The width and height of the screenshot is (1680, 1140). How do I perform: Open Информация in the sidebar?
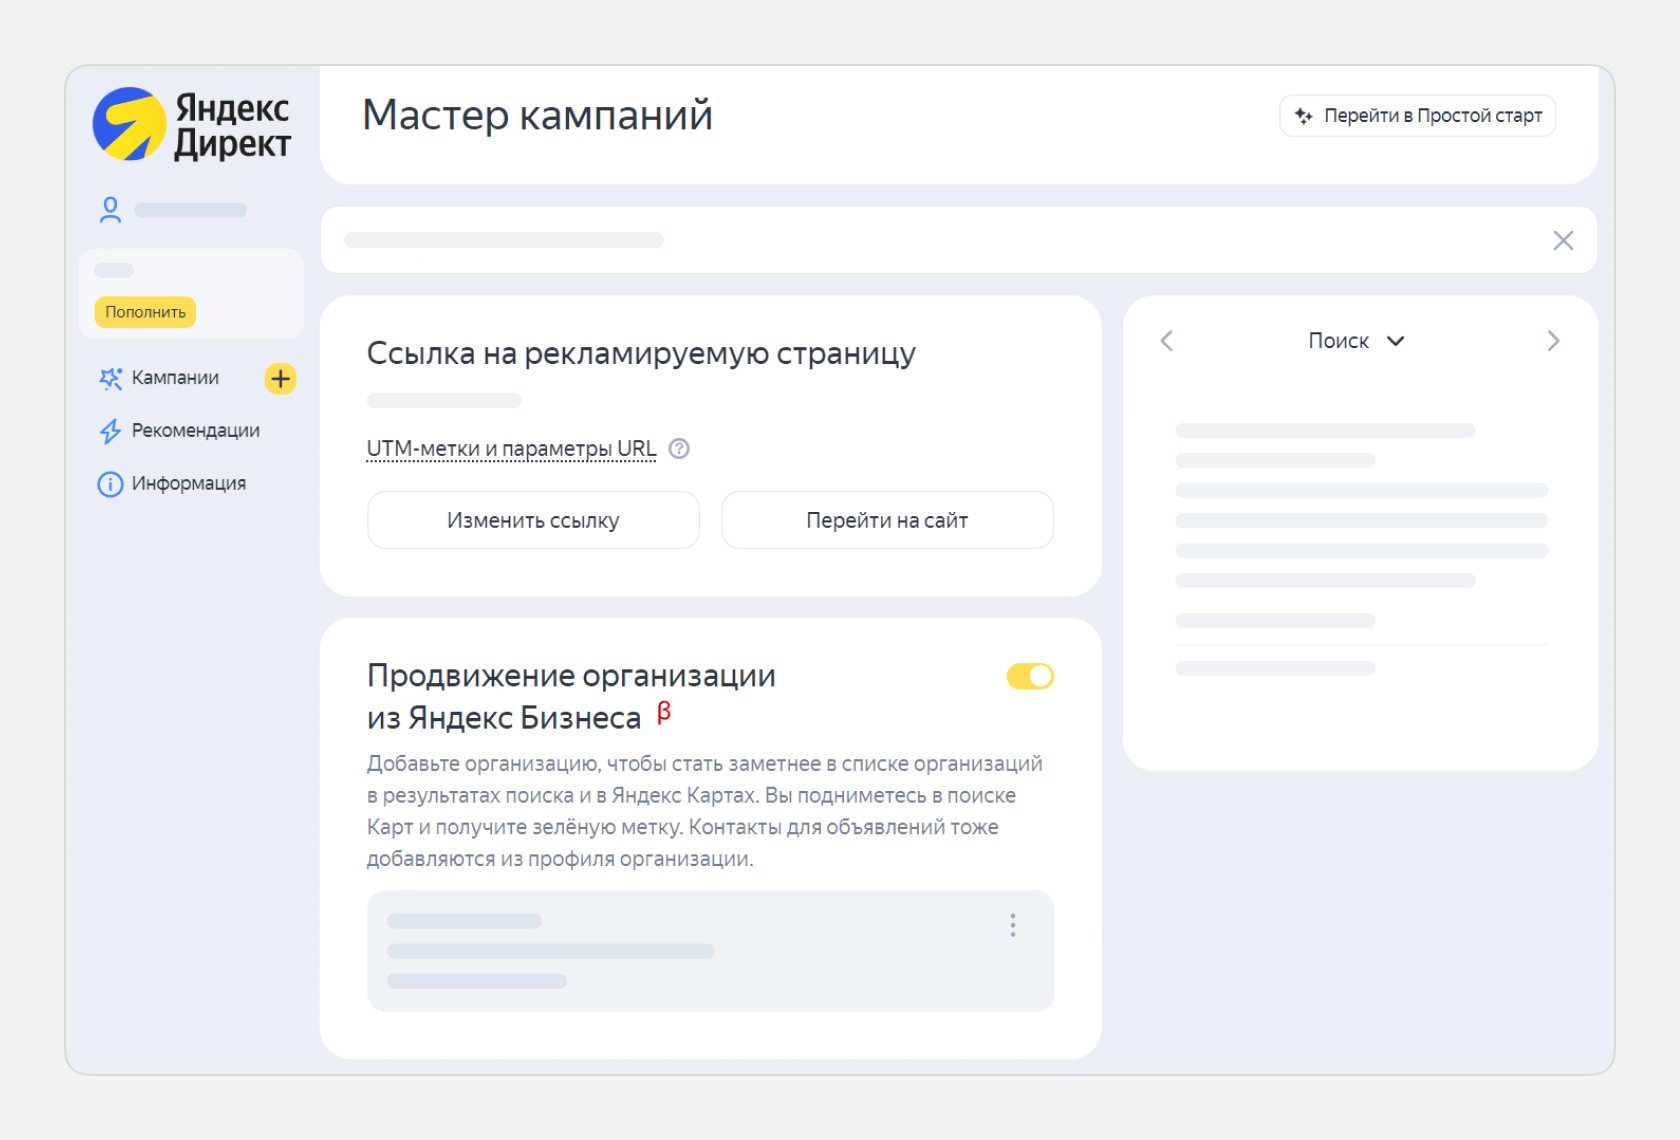188,483
